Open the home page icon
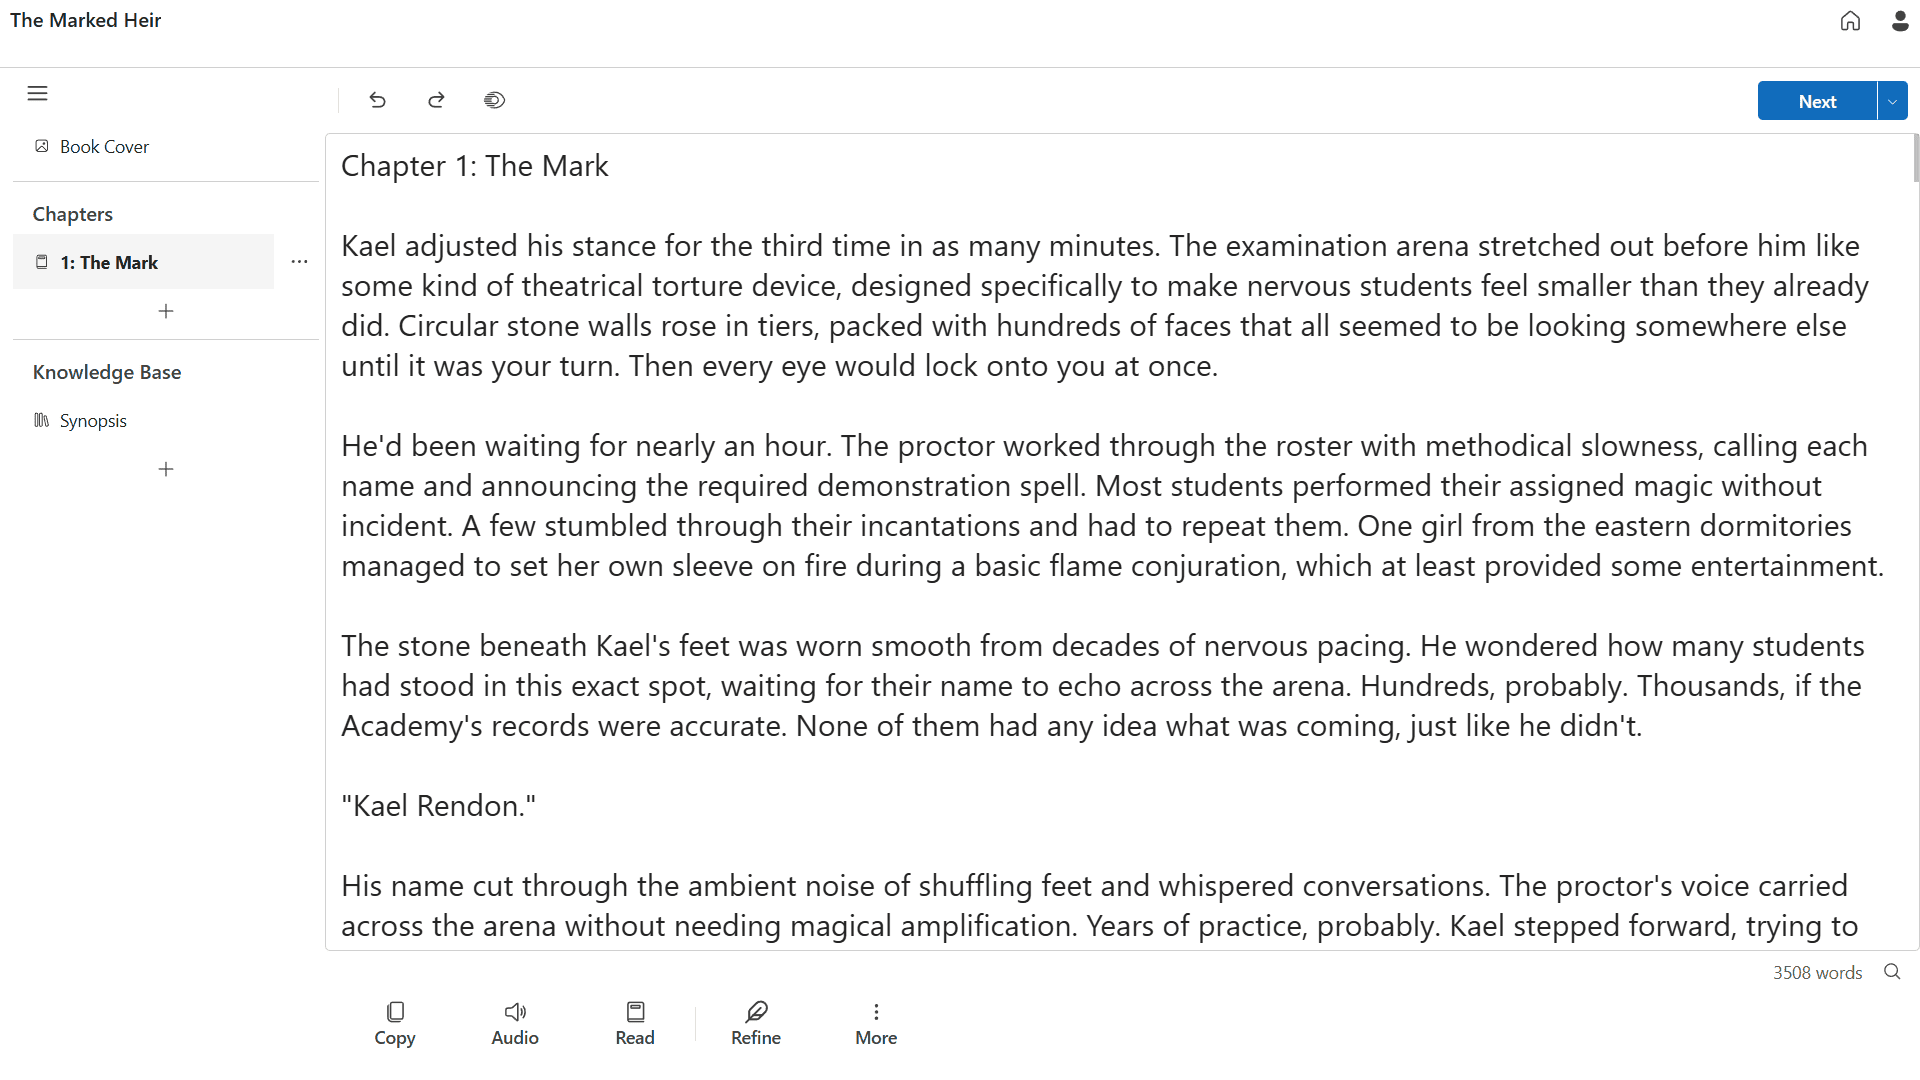Viewport: 1920px width, 1080px height. [1850, 21]
